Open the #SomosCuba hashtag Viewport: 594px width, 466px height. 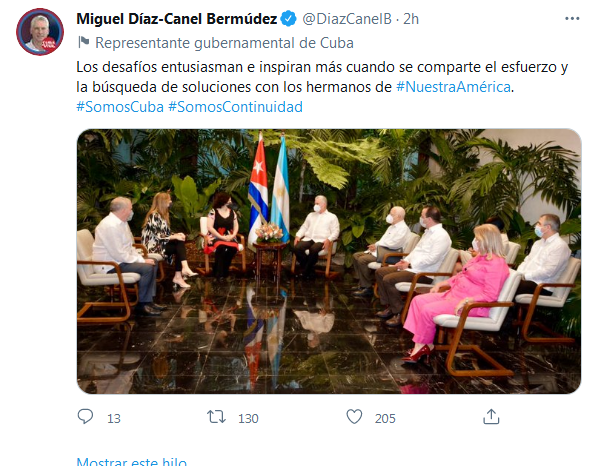[x=120, y=107]
